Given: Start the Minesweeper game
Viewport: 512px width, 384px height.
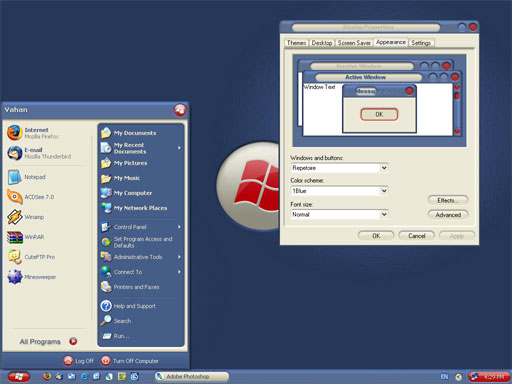Looking at the screenshot, I should 32,277.
